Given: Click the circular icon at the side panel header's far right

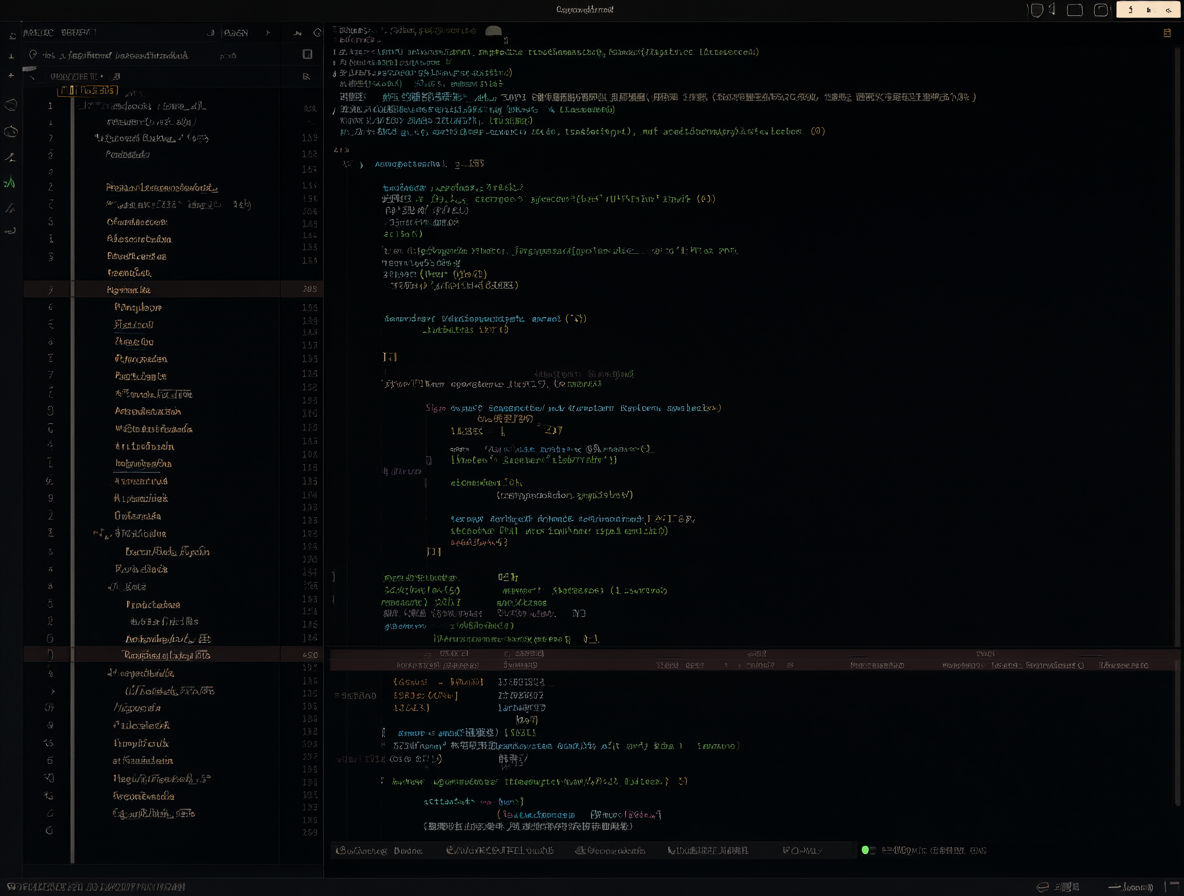Looking at the screenshot, I should coord(317,32).
